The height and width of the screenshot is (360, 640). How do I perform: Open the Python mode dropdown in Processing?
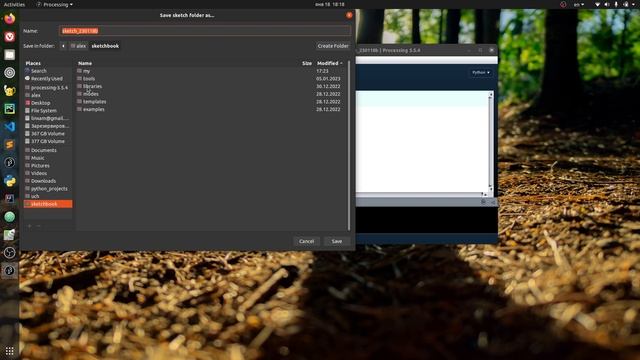[480, 73]
